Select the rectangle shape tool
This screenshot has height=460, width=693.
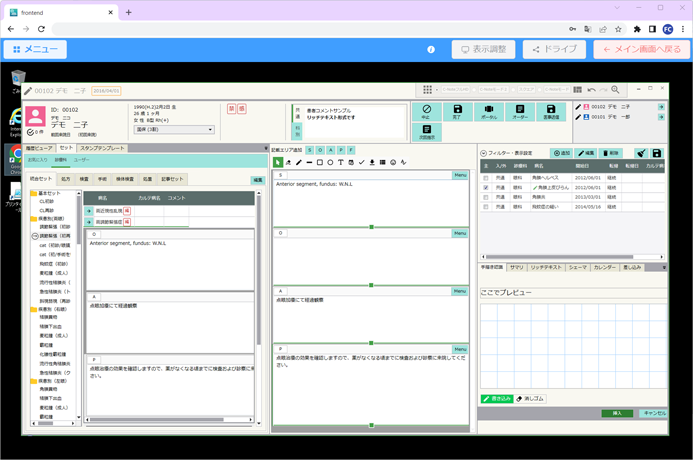(320, 162)
